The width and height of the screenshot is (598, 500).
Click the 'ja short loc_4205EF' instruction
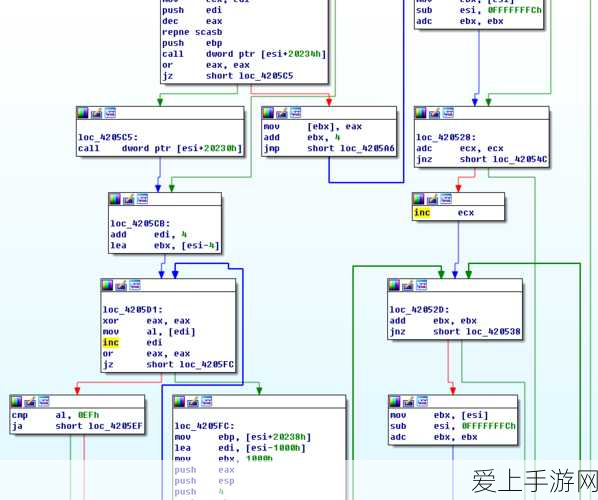[x=77, y=426]
